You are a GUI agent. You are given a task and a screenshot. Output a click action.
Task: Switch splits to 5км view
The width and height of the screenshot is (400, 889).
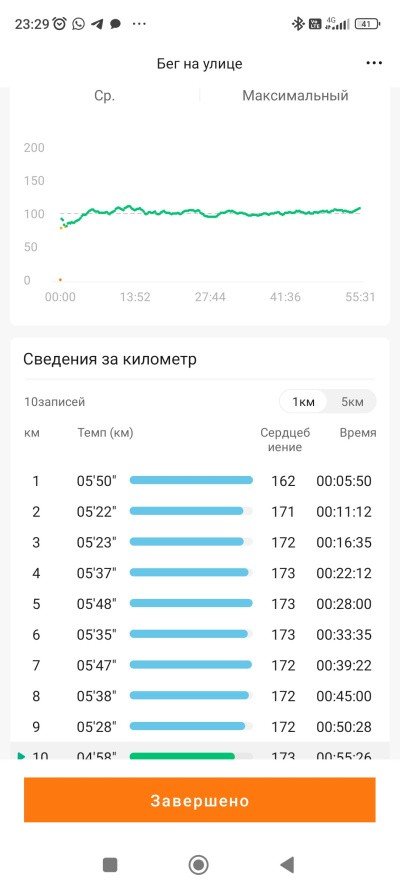[x=352, y=402]
